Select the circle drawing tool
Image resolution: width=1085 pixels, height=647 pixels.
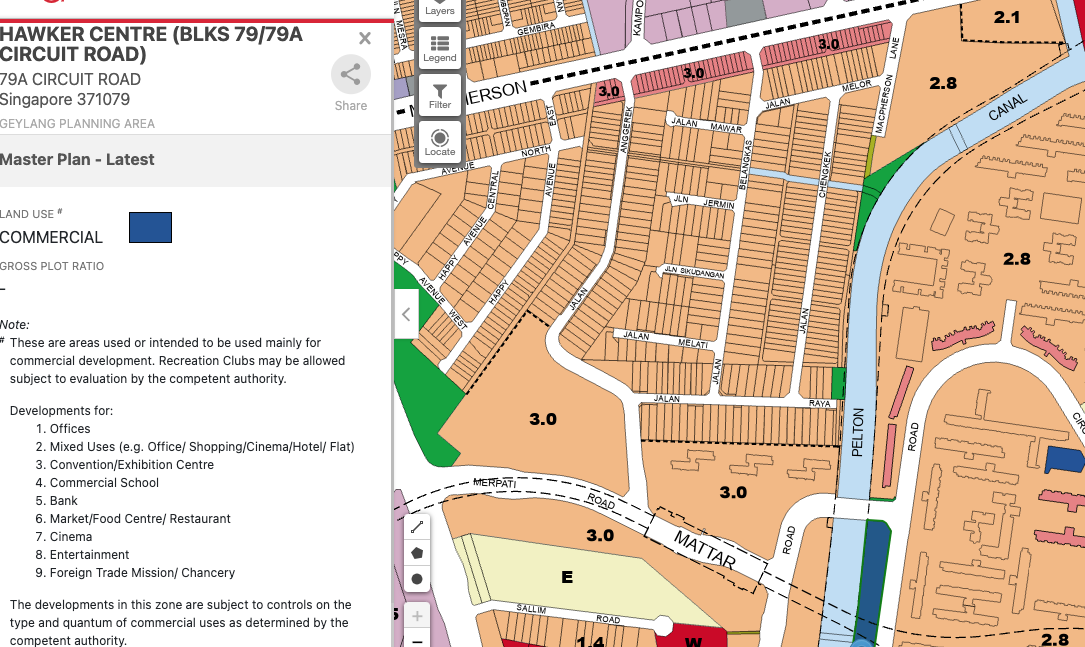coord(417,579)
